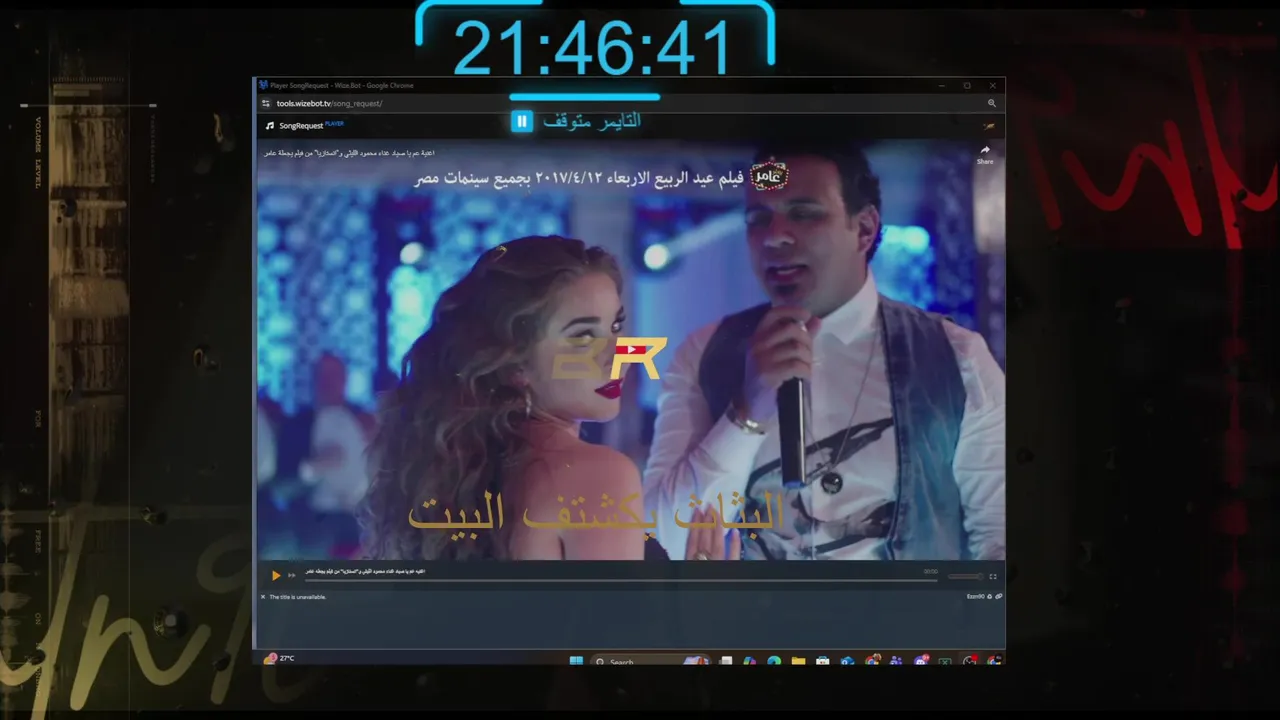This screenshot has width=1280, height=720.
Task: Open Outlook from the taskbar
Action: tap(847, 661)
